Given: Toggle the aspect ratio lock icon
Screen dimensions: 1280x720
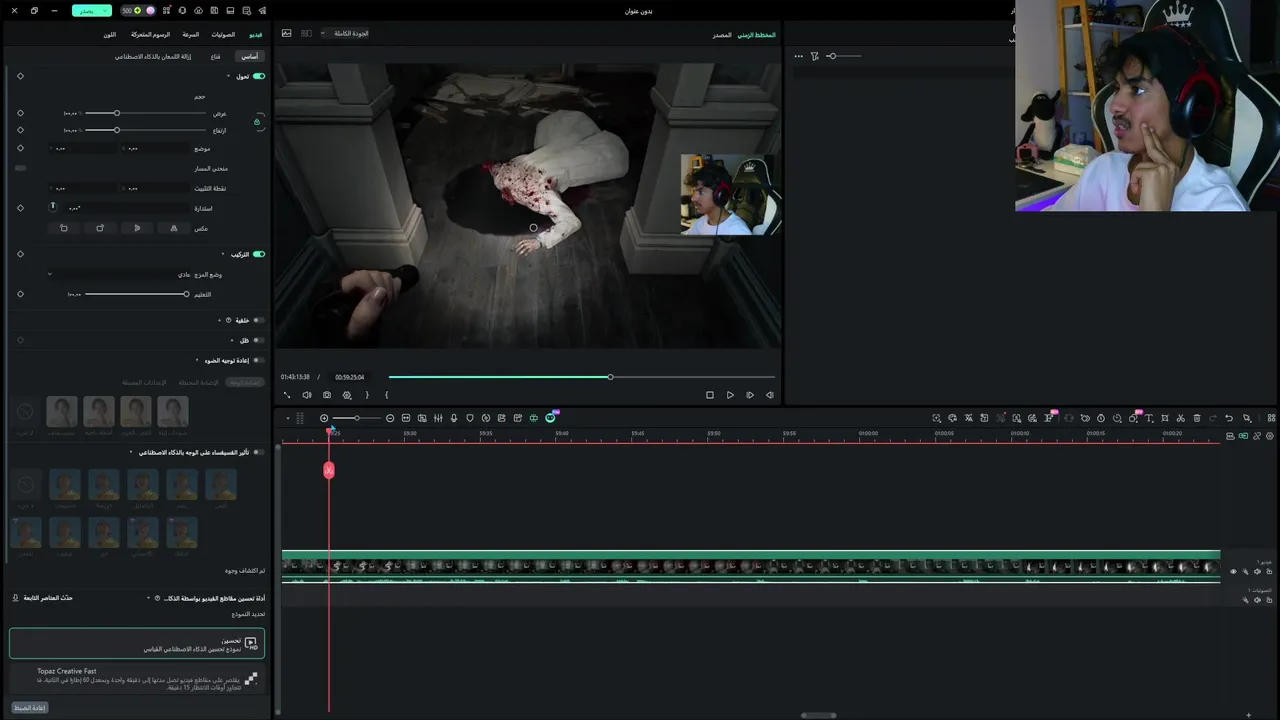Looking at the screenshot, I should point(257,122).
